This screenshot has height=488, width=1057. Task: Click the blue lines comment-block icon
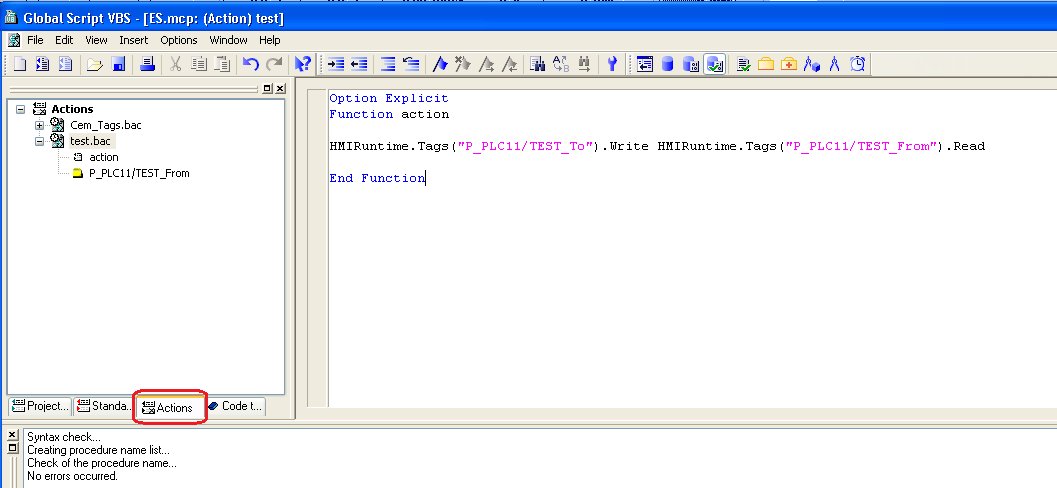click(x=388, y=64)
